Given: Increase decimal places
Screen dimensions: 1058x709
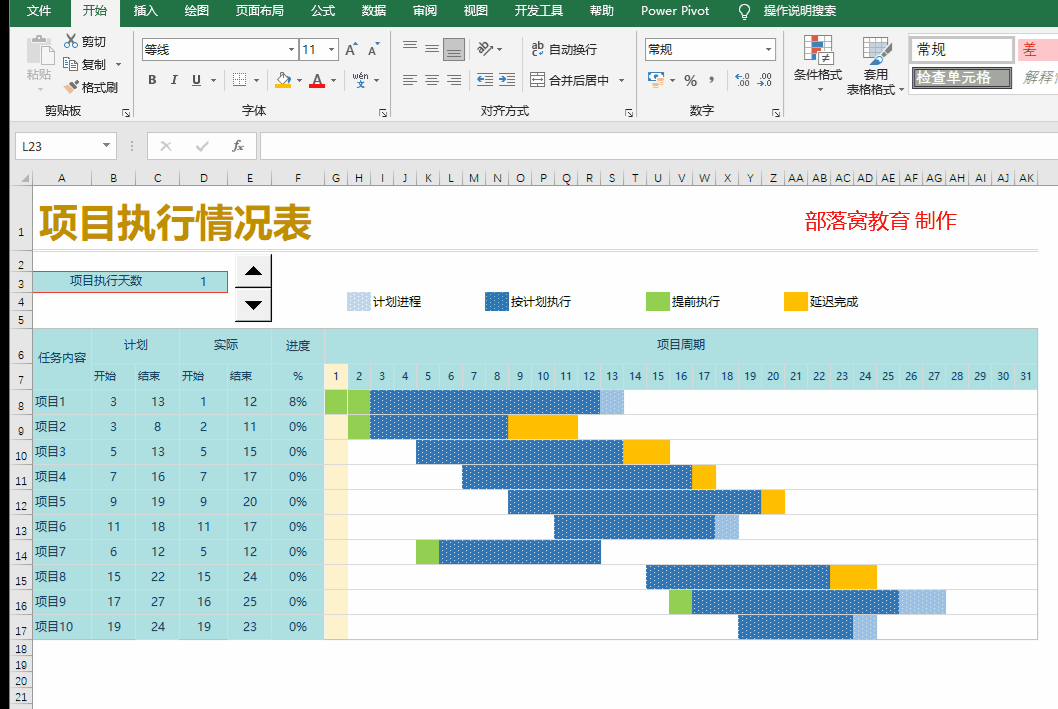Looking at the screenshot, I should point(742,80).
